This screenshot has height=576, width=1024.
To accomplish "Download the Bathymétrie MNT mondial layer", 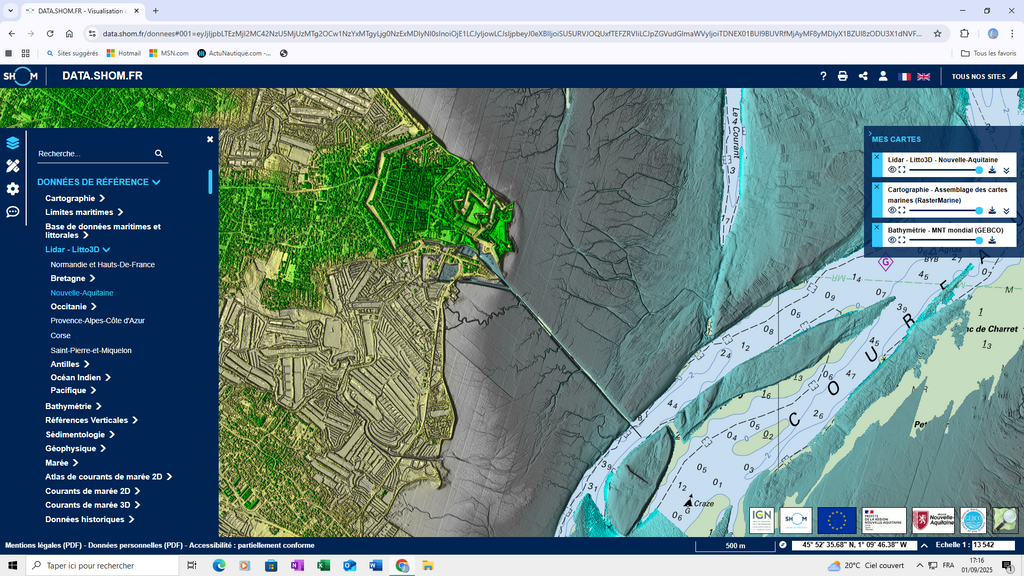I will point(992,240).
